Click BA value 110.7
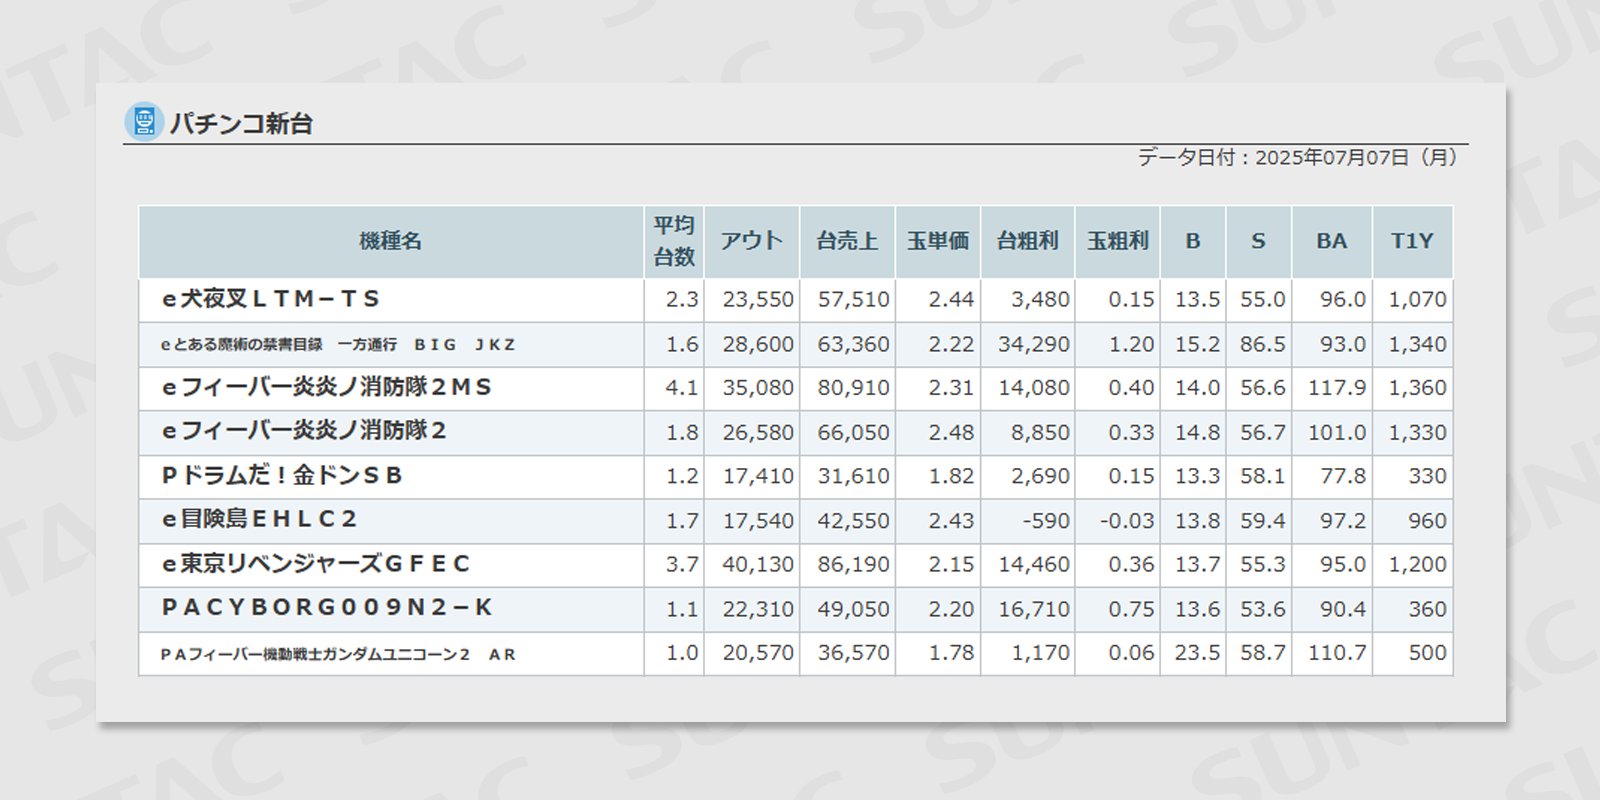 (x=1337, y=653)
